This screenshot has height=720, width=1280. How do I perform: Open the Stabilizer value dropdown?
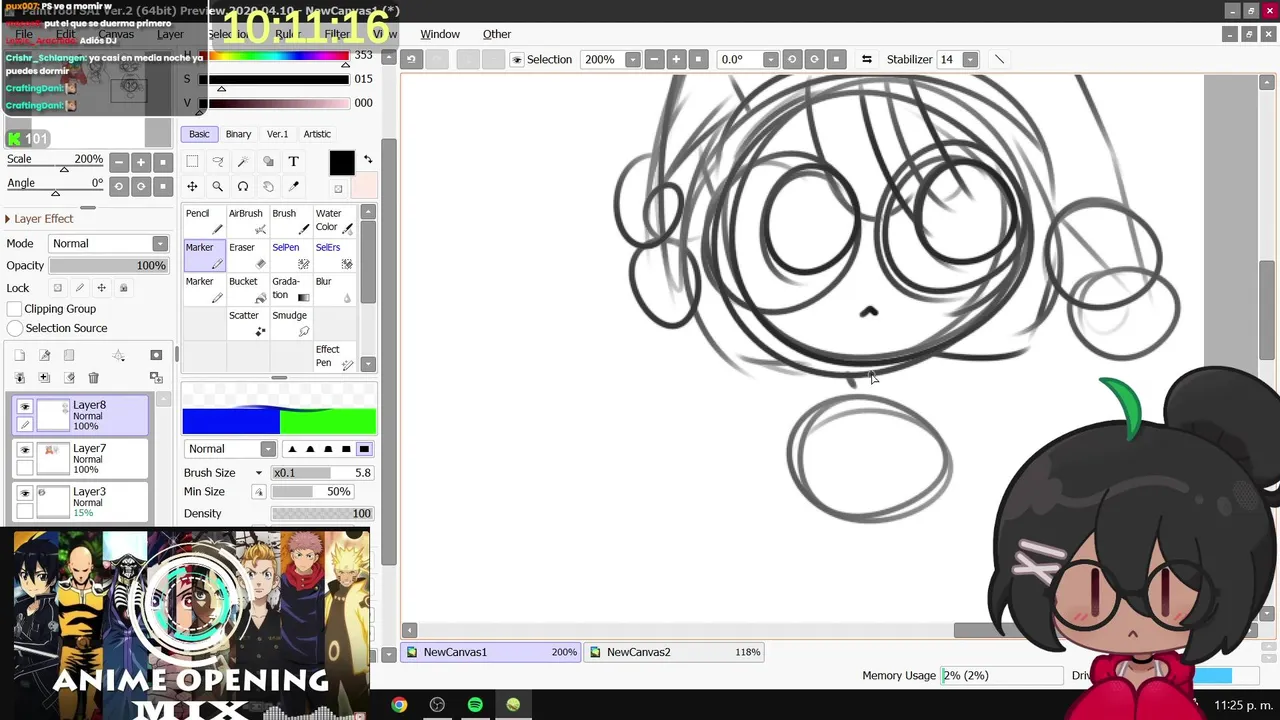pos(970,60)
